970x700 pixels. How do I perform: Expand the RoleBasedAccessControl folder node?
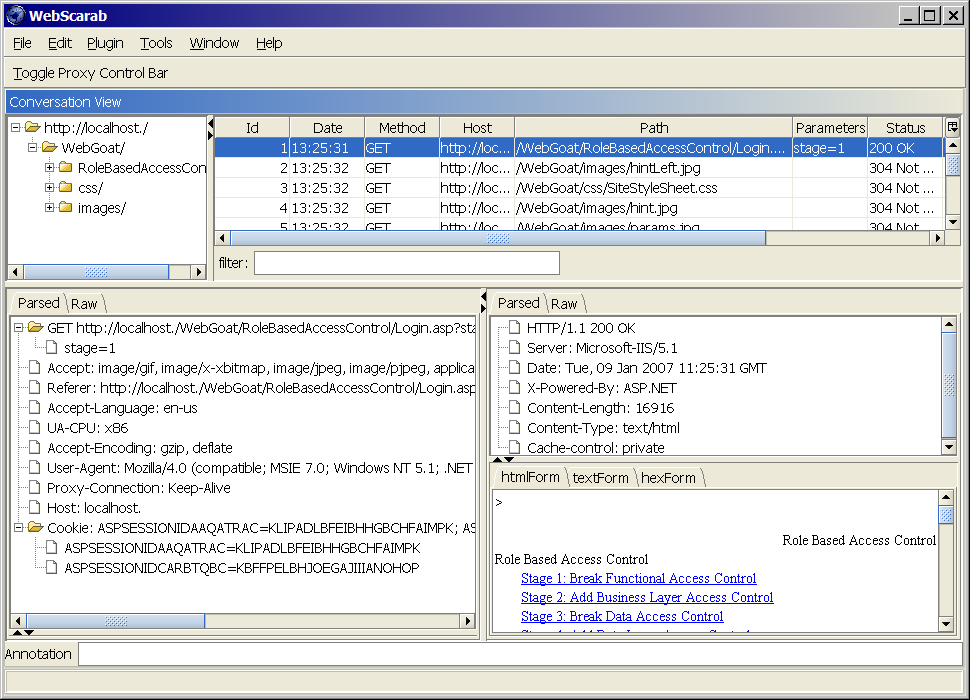point(49,168)
